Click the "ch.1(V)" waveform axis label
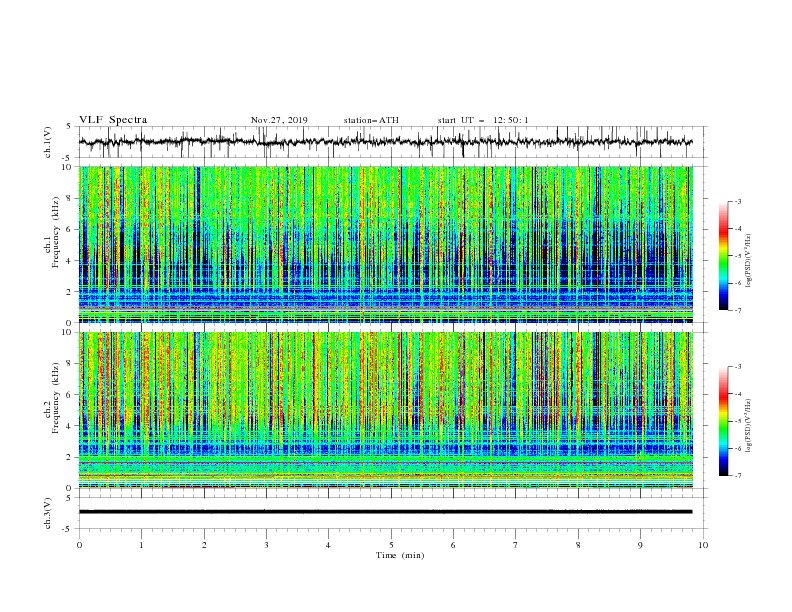792x612 pixels. pyautogui.click(x=48, y=142)
